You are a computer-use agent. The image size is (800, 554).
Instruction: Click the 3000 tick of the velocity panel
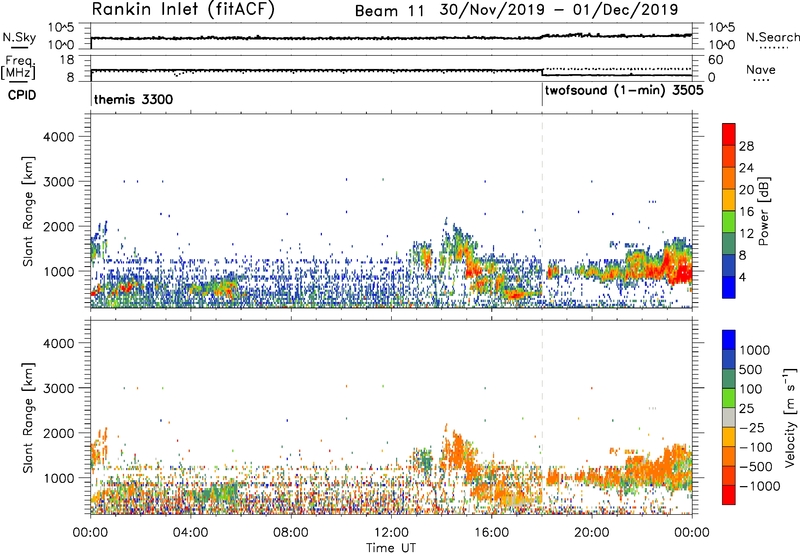[x=59, y=388]
